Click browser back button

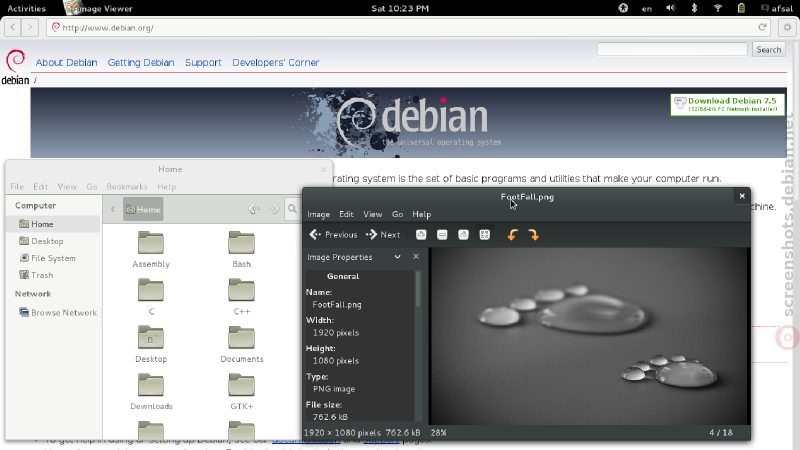(13, 27)
